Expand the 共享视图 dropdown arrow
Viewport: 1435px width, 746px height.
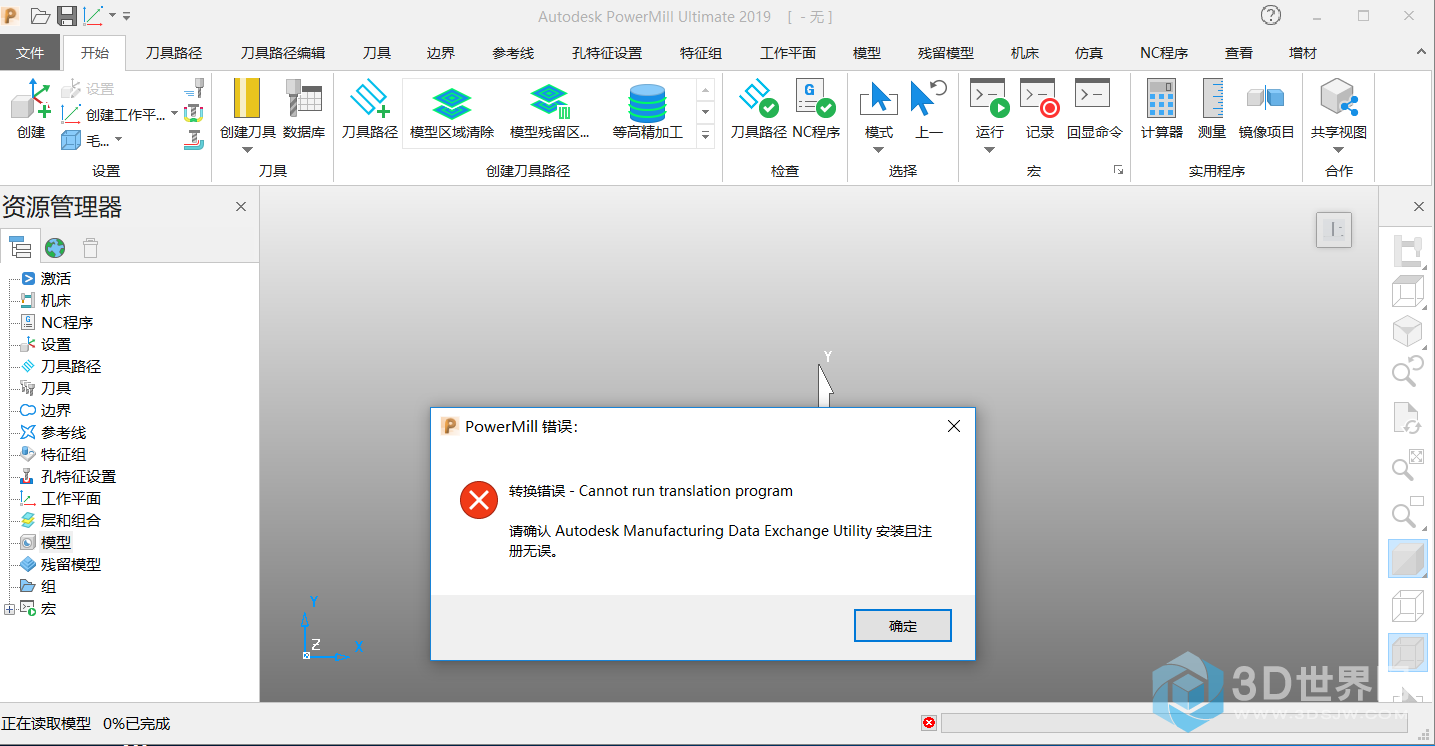tap(1338, 150)
